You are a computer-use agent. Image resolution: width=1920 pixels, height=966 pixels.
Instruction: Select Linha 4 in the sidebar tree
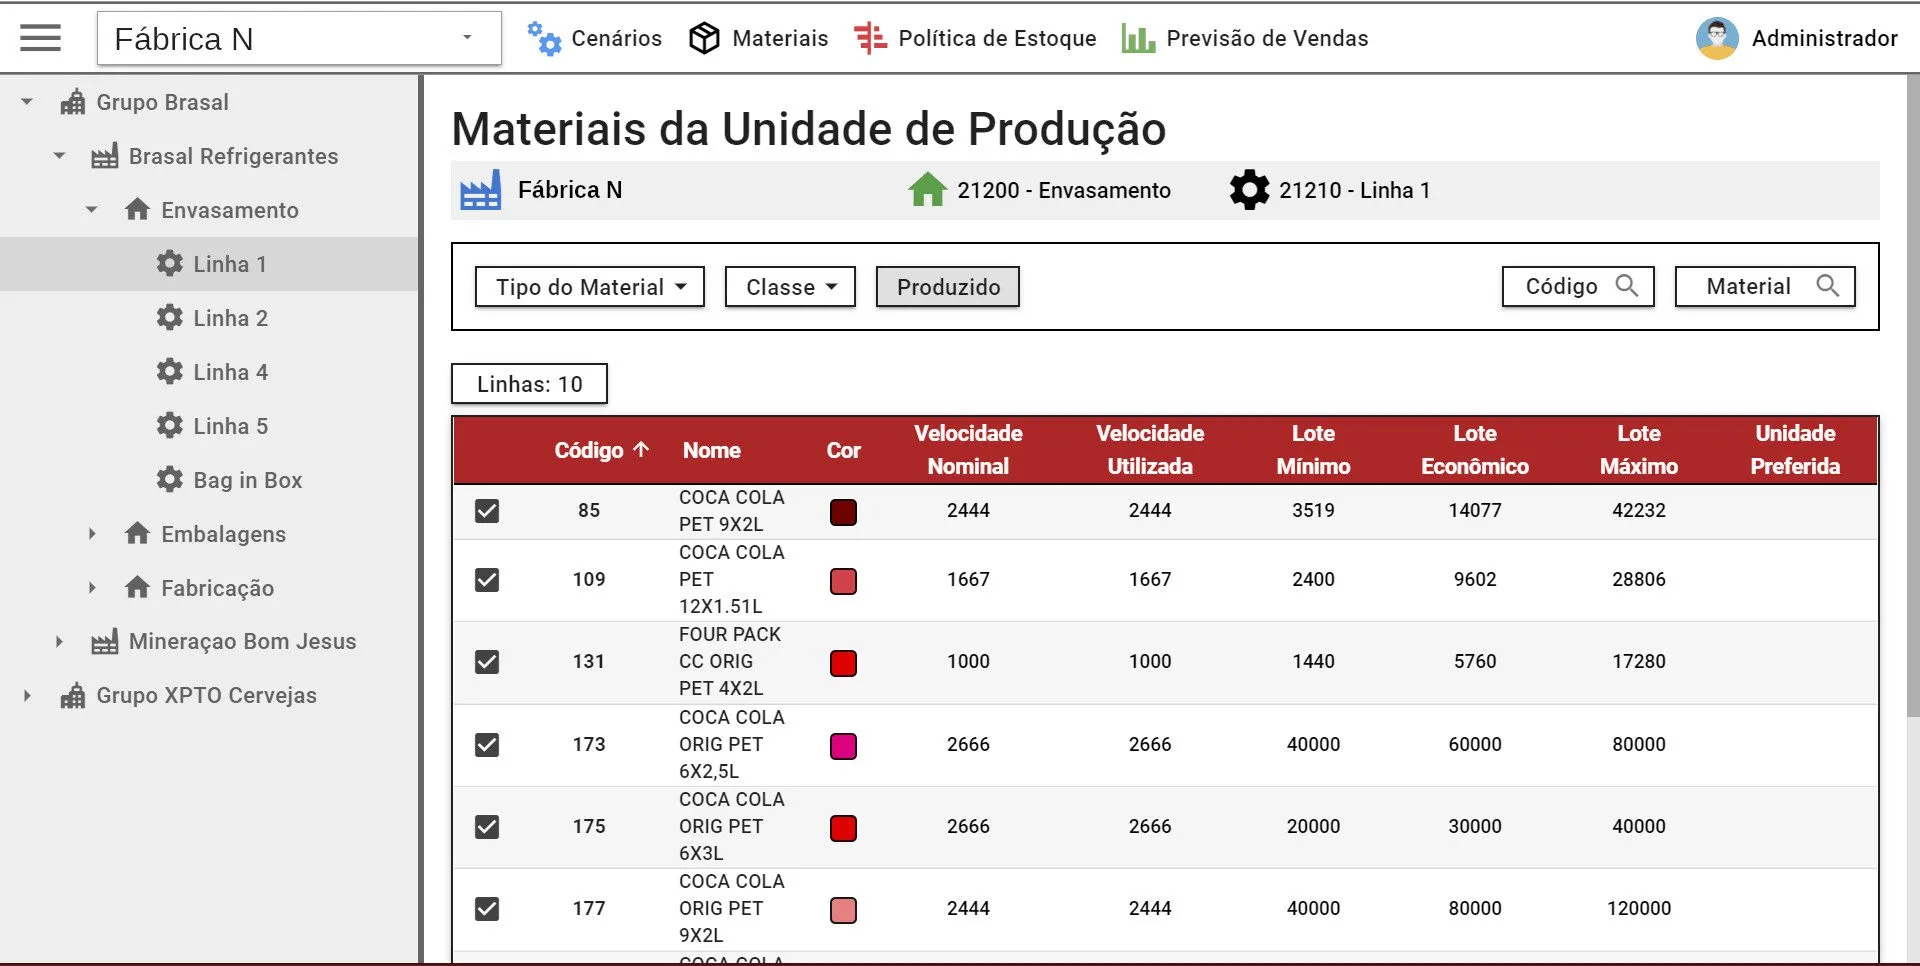coord(230,372)
